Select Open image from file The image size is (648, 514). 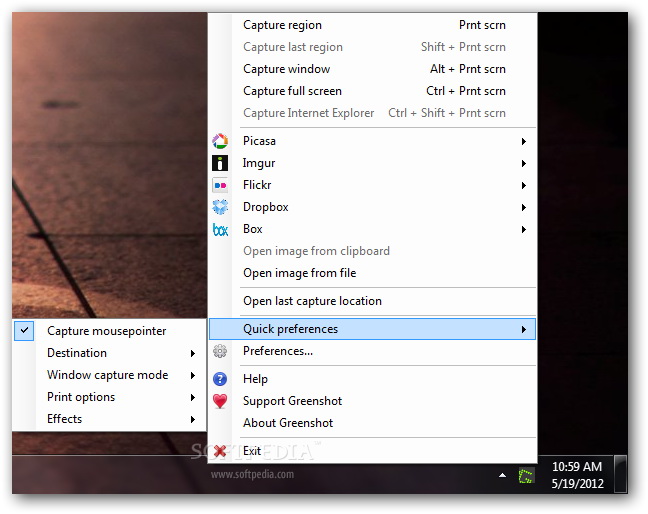[x=372, y=273]
